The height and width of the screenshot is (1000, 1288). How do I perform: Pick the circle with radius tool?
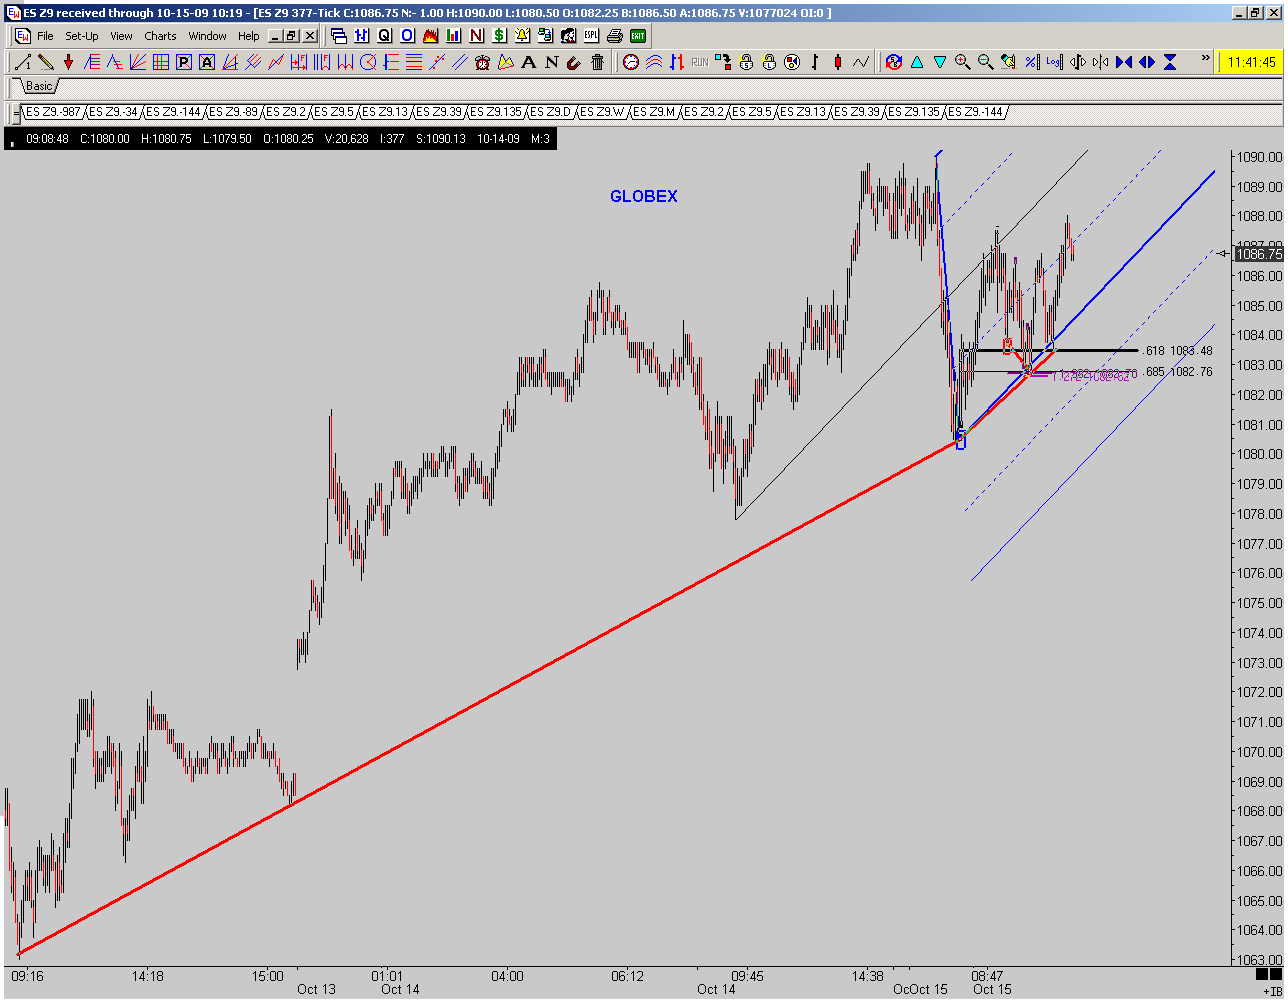pyautogui.click(x=368, y=62)
